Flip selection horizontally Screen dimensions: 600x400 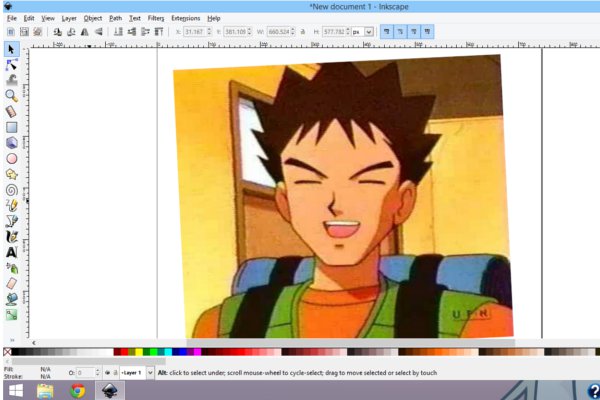click(85, 32)
